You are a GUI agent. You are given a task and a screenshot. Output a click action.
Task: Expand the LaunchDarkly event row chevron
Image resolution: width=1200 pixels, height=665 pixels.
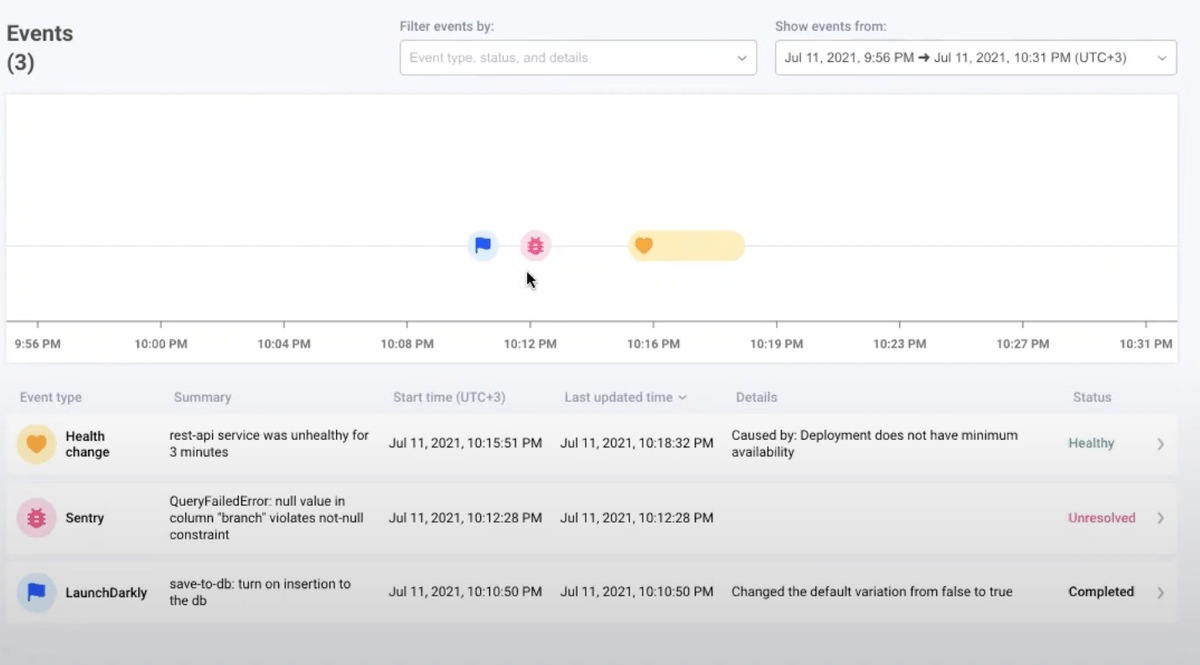pos(1160,592)
